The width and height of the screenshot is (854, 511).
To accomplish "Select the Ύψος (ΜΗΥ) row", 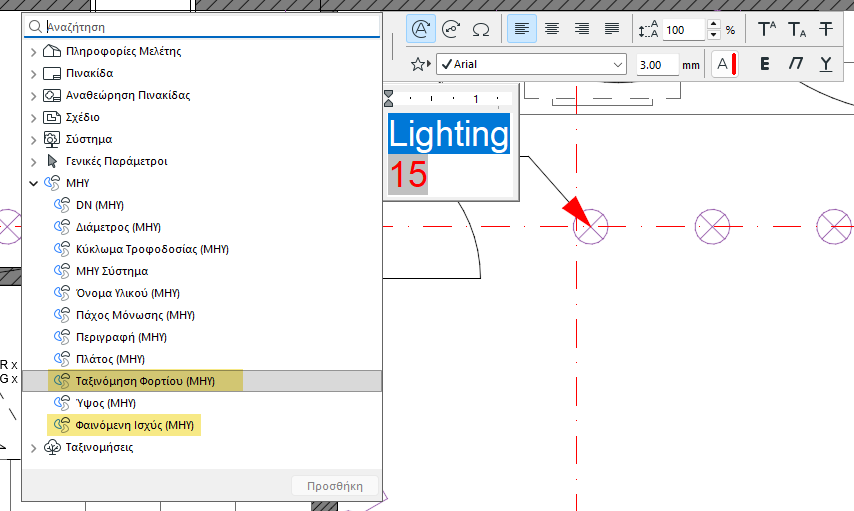I will 202,403.
